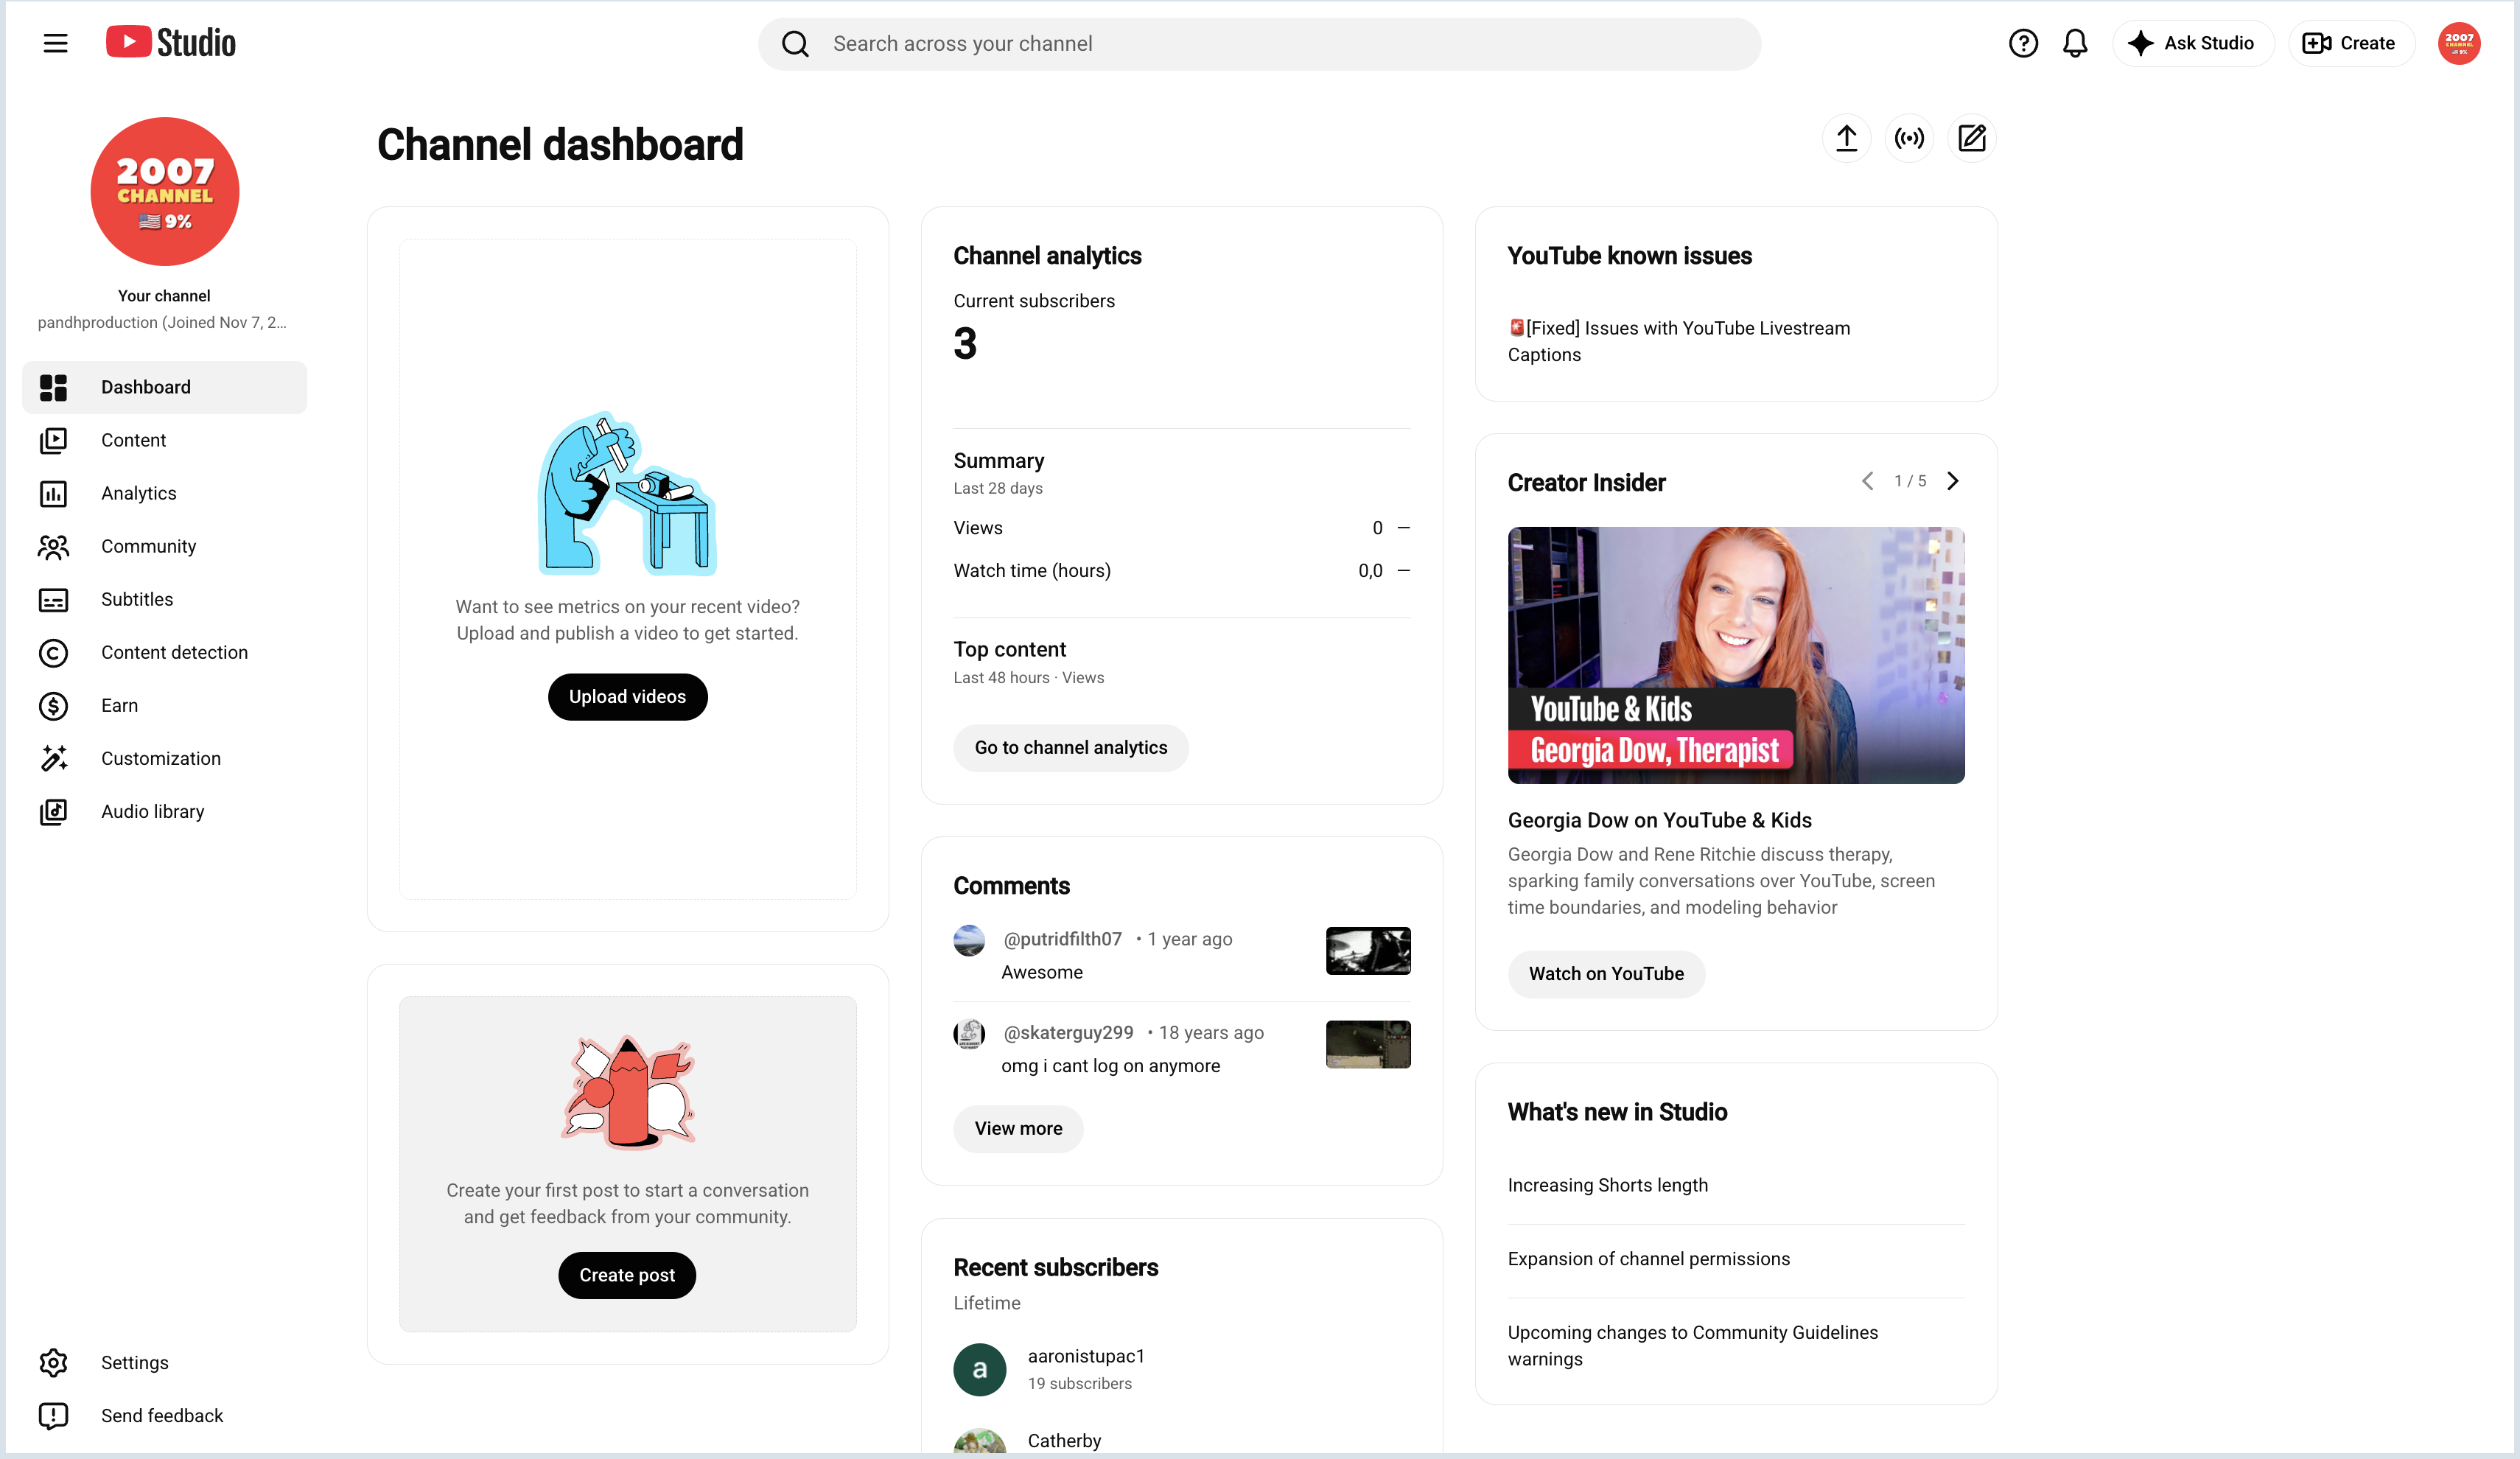Click the search magnifier icon

tap(795, 44)
